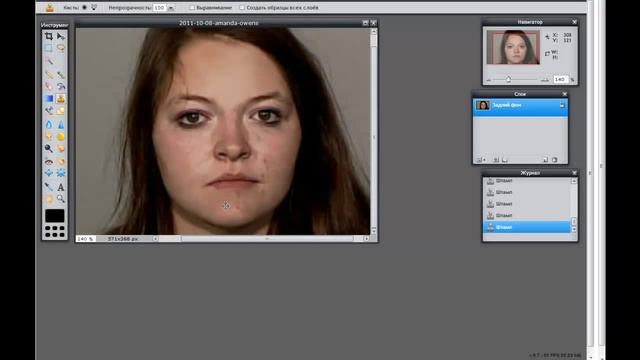Screen dimensions: 640x360
Task: Select the rectangular Marquee tool
Action: [49, 48]
